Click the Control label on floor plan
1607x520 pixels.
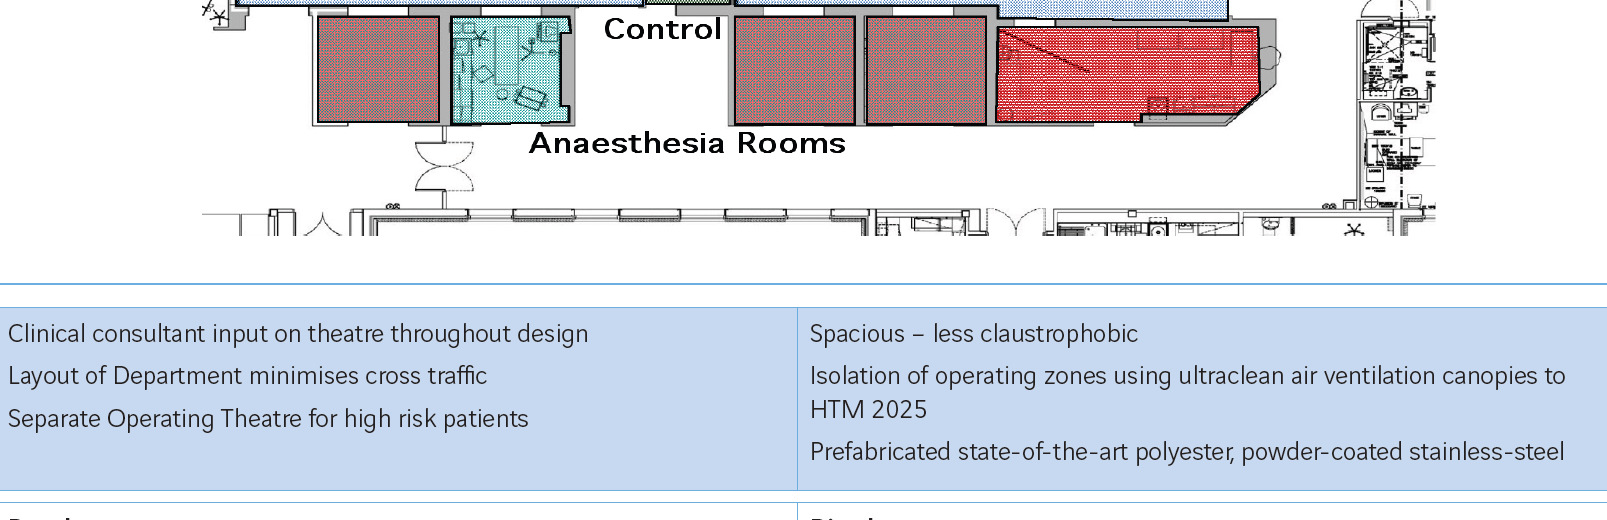(662, 29)
